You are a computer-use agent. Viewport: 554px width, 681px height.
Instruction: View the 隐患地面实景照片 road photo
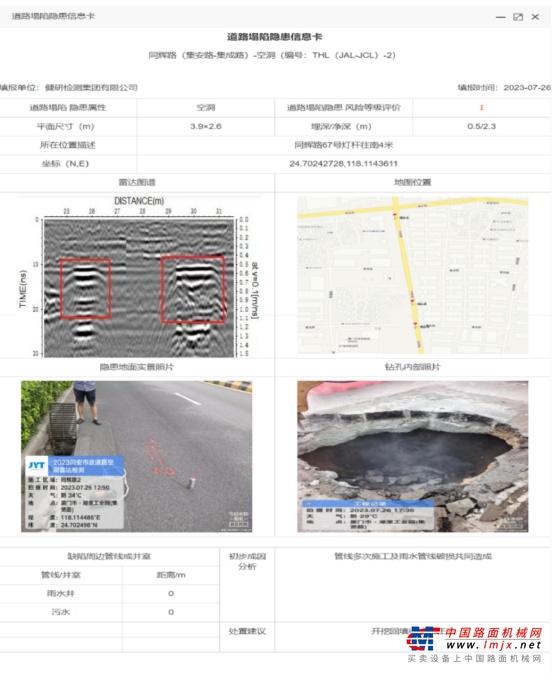136,456
